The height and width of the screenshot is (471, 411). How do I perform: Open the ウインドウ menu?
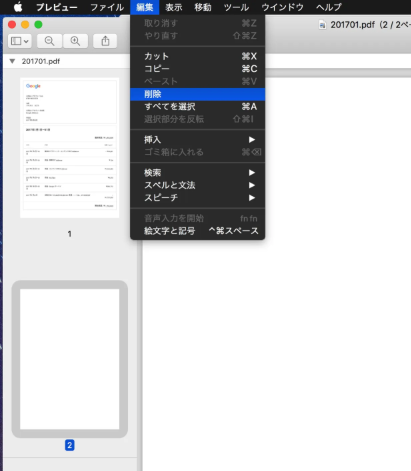(282, 7)
